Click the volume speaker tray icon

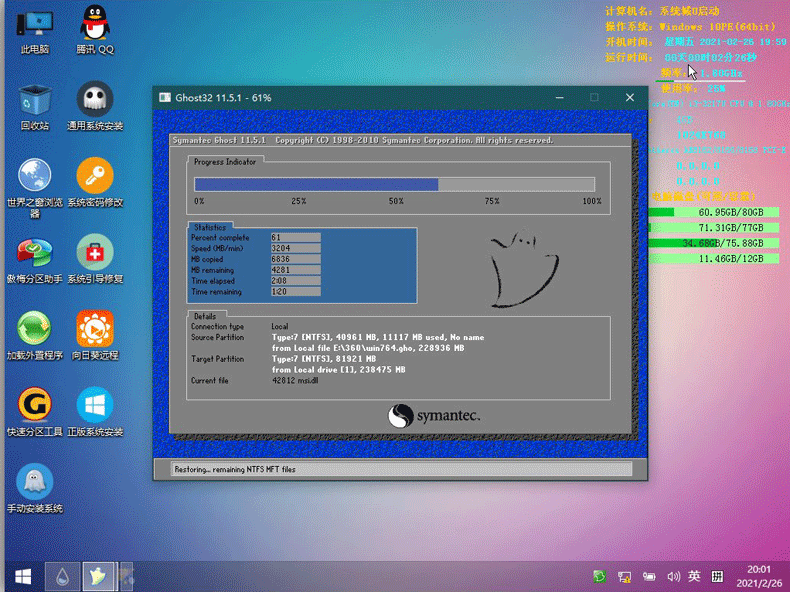(672, 576)
